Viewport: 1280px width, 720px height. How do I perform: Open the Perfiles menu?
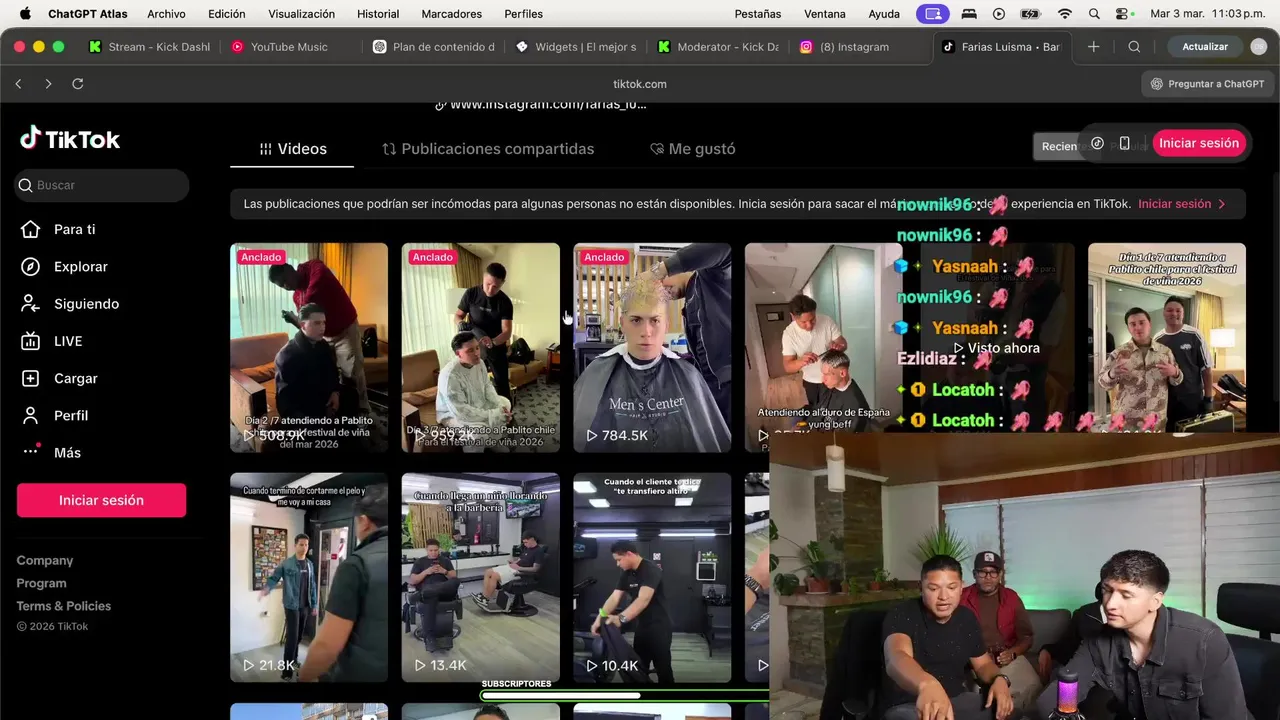click(524, 14)
